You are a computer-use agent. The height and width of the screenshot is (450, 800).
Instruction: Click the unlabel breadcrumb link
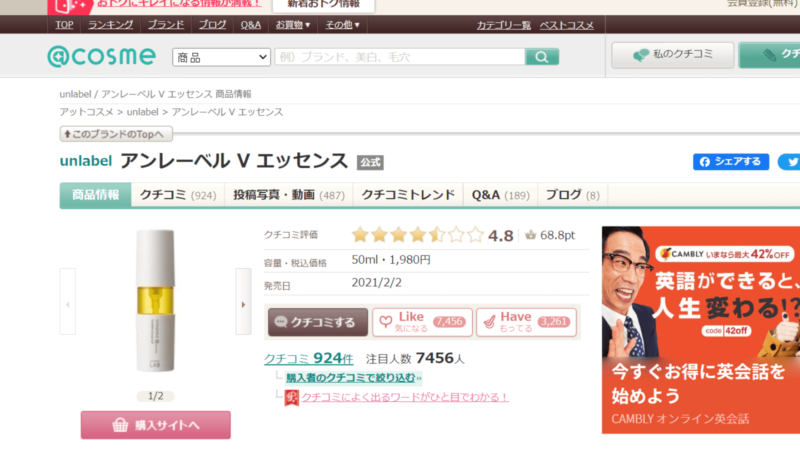[142, 112]
